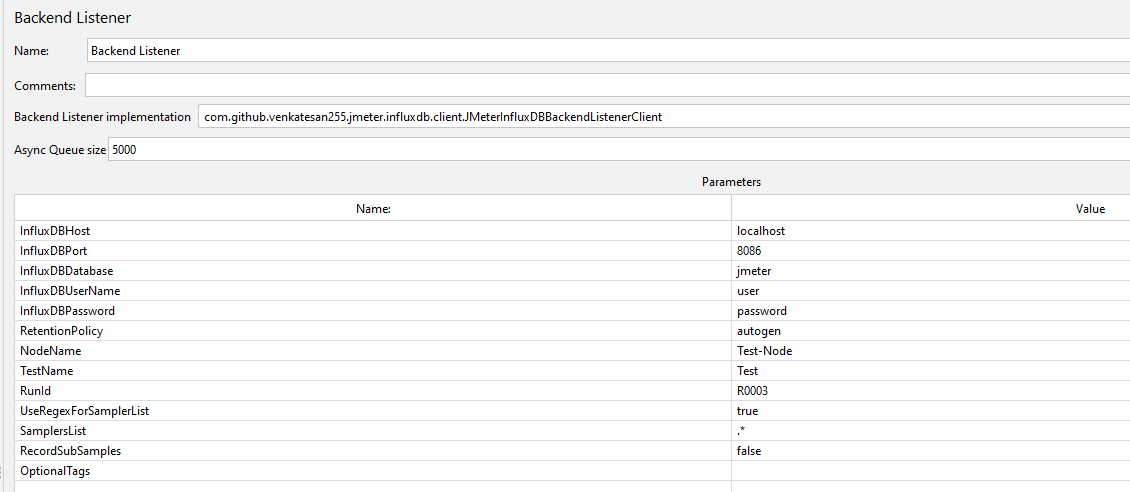This screenshot has height=492, width=1130.
Task: Select the SamplersList parameter name cell
Action: coord(373,431)
